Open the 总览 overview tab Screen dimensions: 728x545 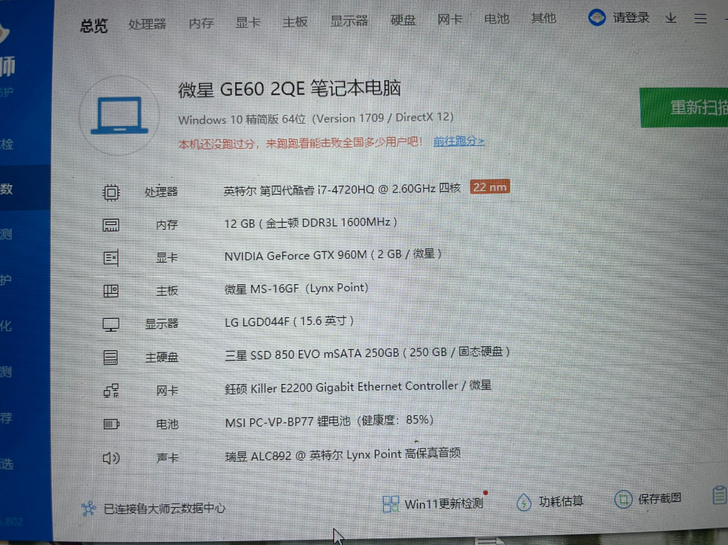point(94,25)
